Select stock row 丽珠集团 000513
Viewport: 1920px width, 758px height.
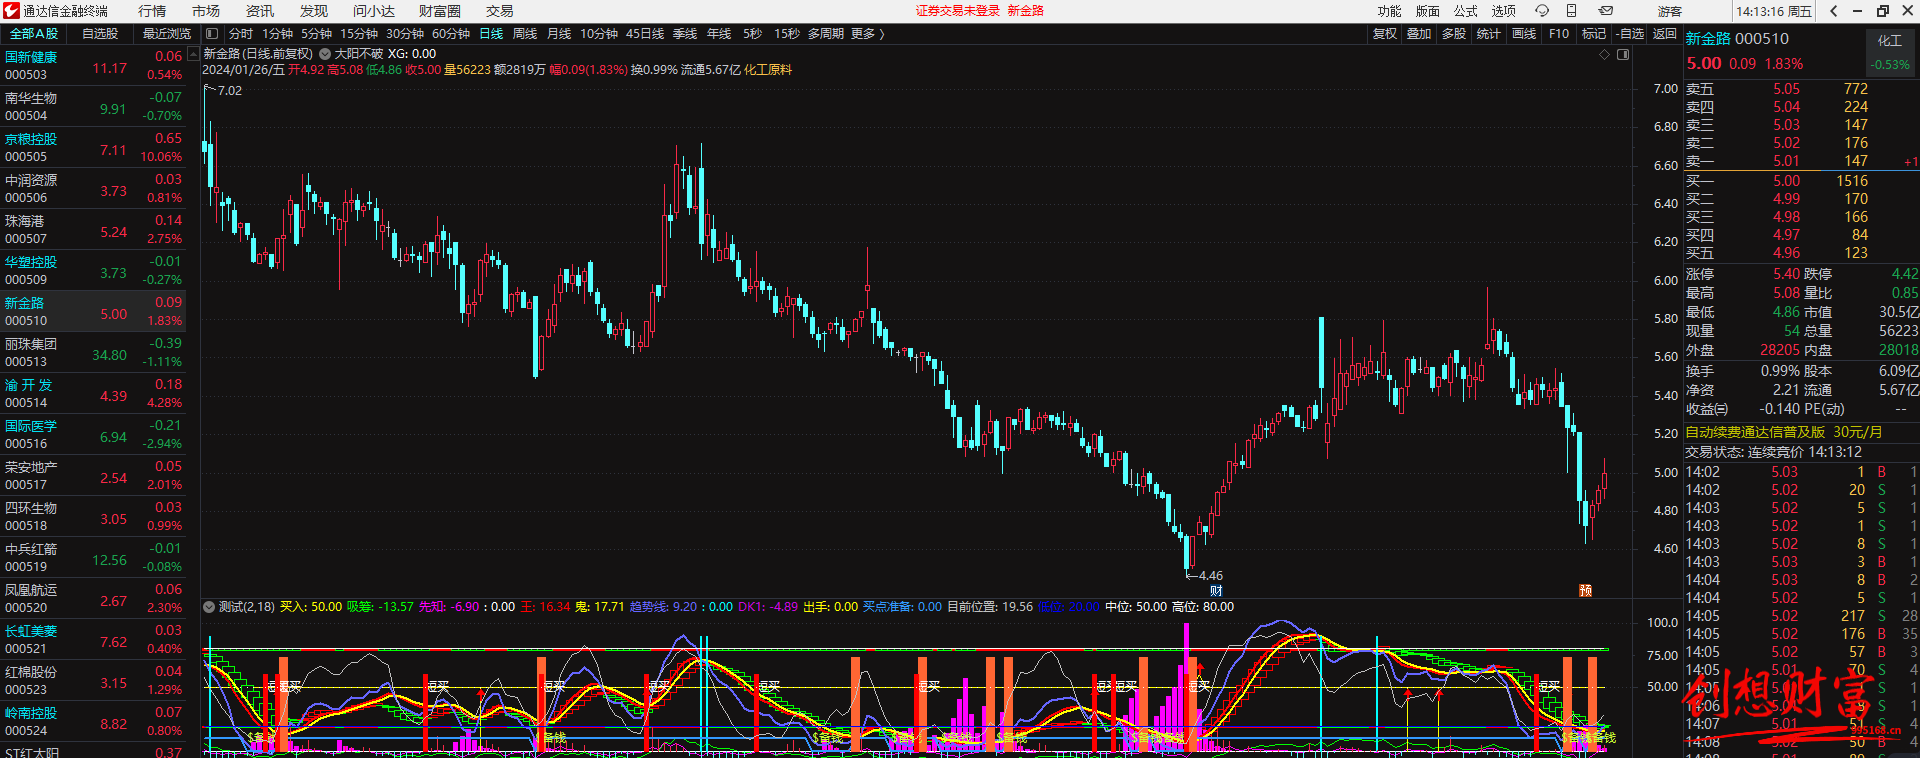pos(93,353)
